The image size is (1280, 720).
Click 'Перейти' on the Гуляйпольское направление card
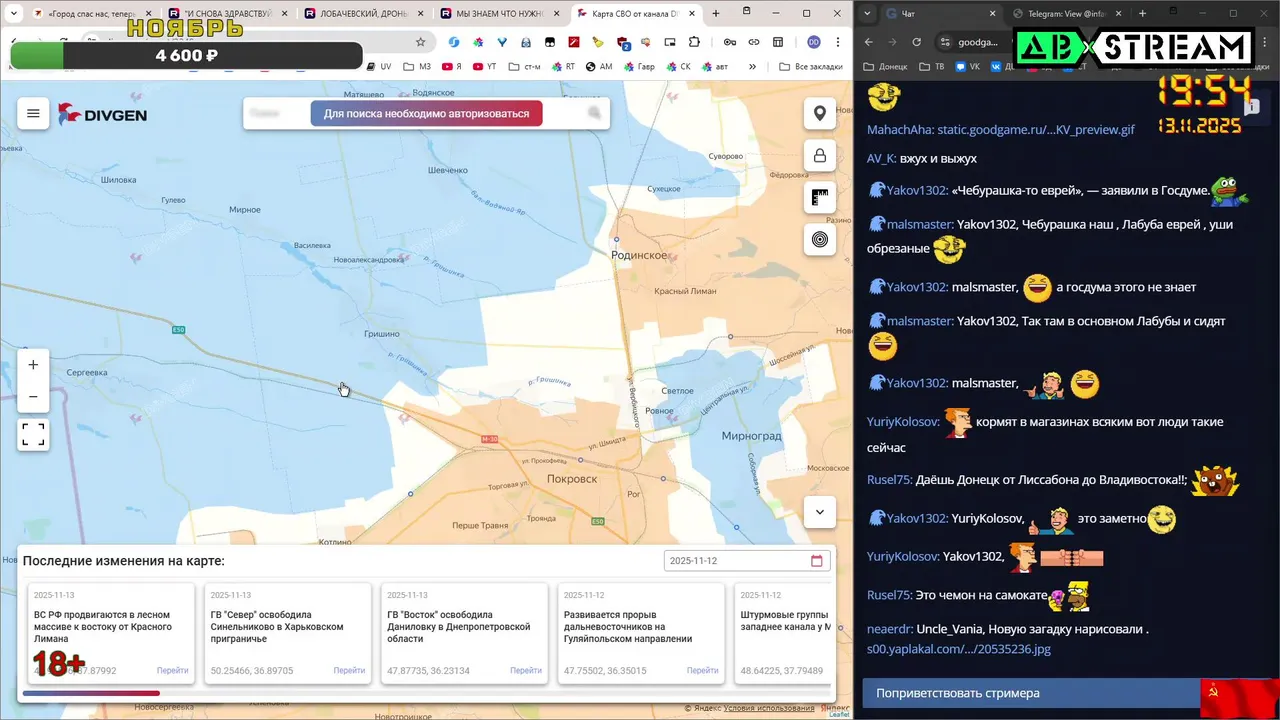pyautogui.click(x=703, y=670)
